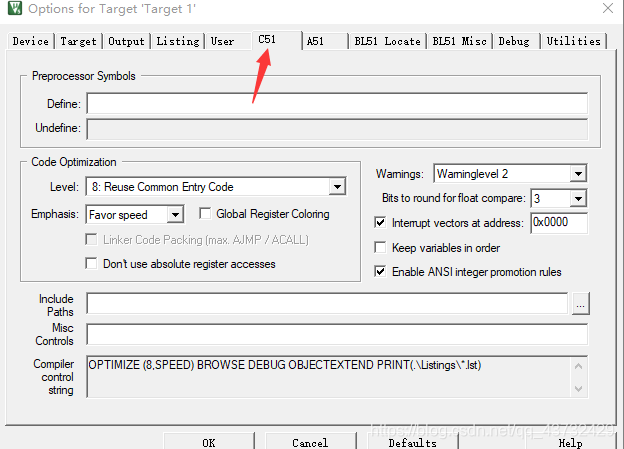Open the BL51 Misc tab
This screenshot has width=624, height=449.
point(459,41)
